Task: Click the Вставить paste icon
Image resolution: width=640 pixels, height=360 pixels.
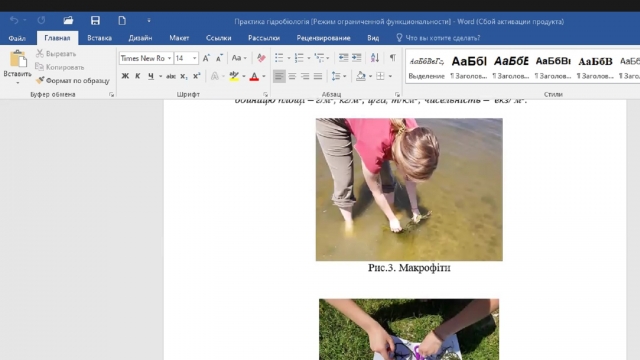Action: pyautogui.click(x=18, y=59)
